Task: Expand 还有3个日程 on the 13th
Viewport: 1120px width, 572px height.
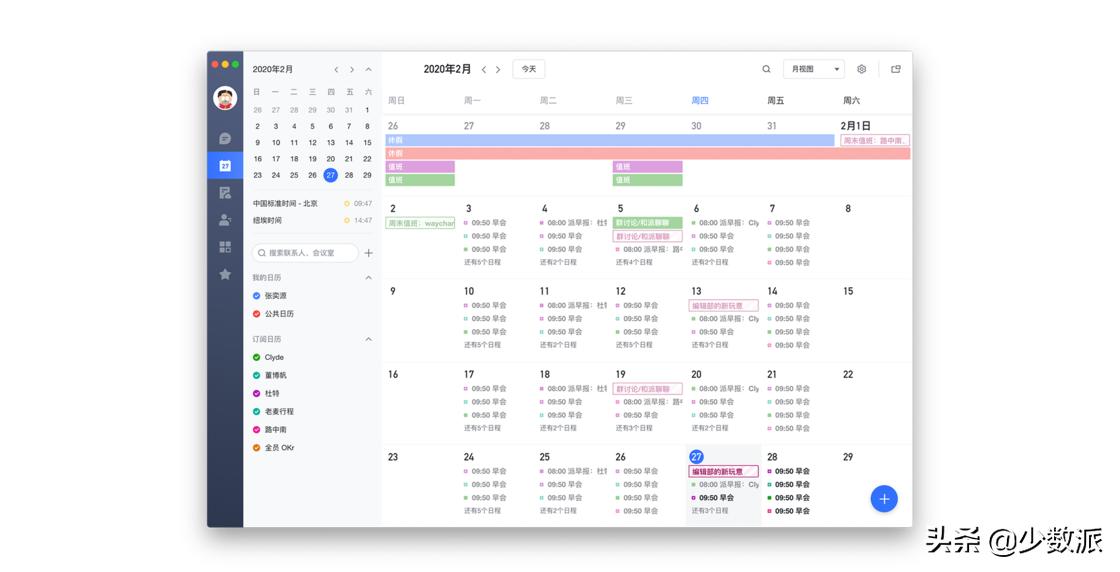Action: click(x=709, y=346)
